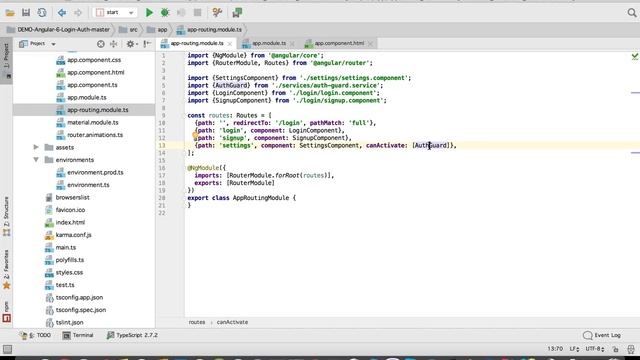Viewport: 640px width, 360px height.
Task: Run the app with the green play icon
Action: coord(149,13)
